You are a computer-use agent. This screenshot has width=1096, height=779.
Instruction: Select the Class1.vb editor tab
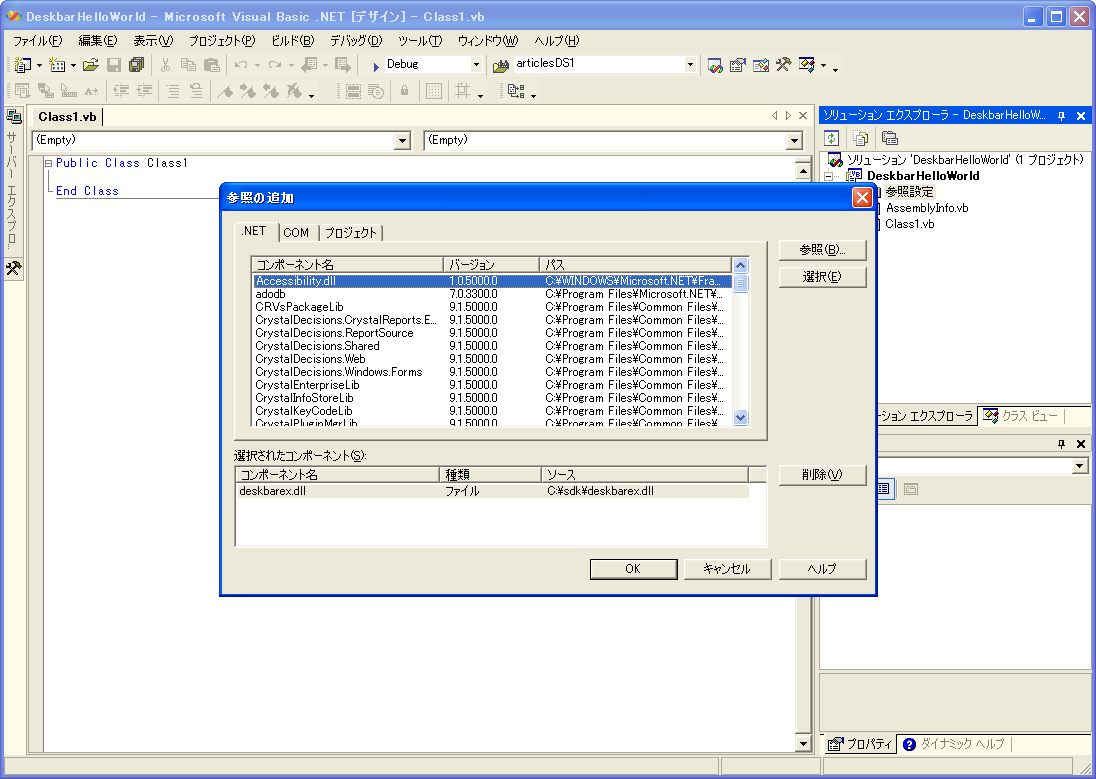[67, 117]
